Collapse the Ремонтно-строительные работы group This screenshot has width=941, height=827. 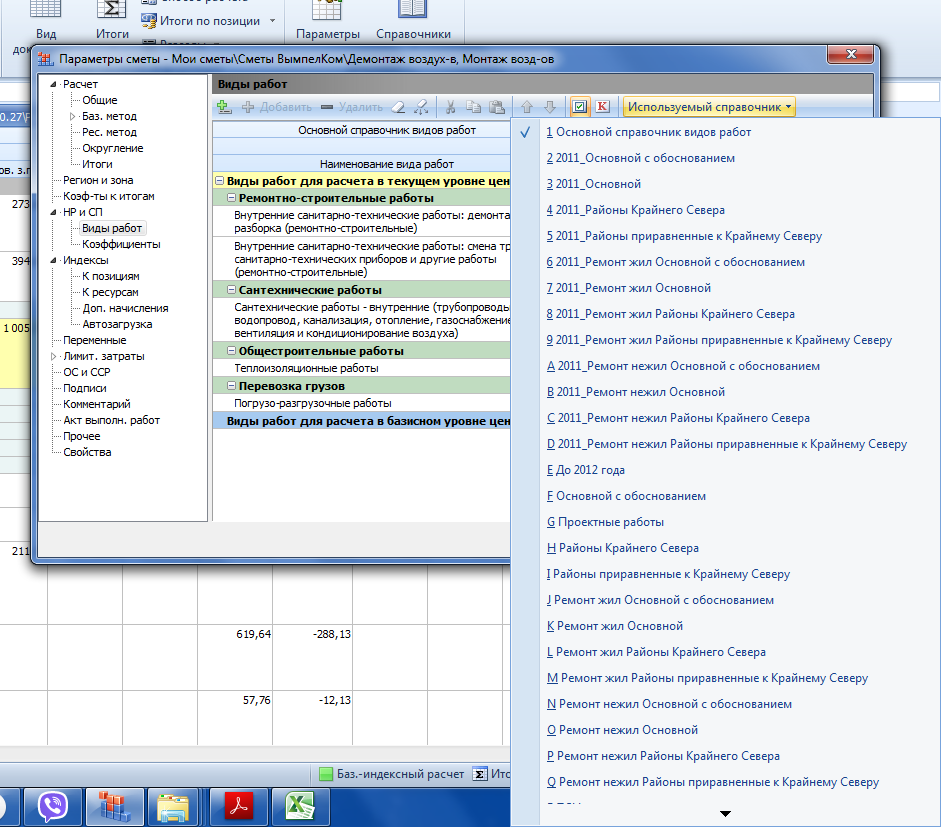pyautogui.click(x=231, y=198)
